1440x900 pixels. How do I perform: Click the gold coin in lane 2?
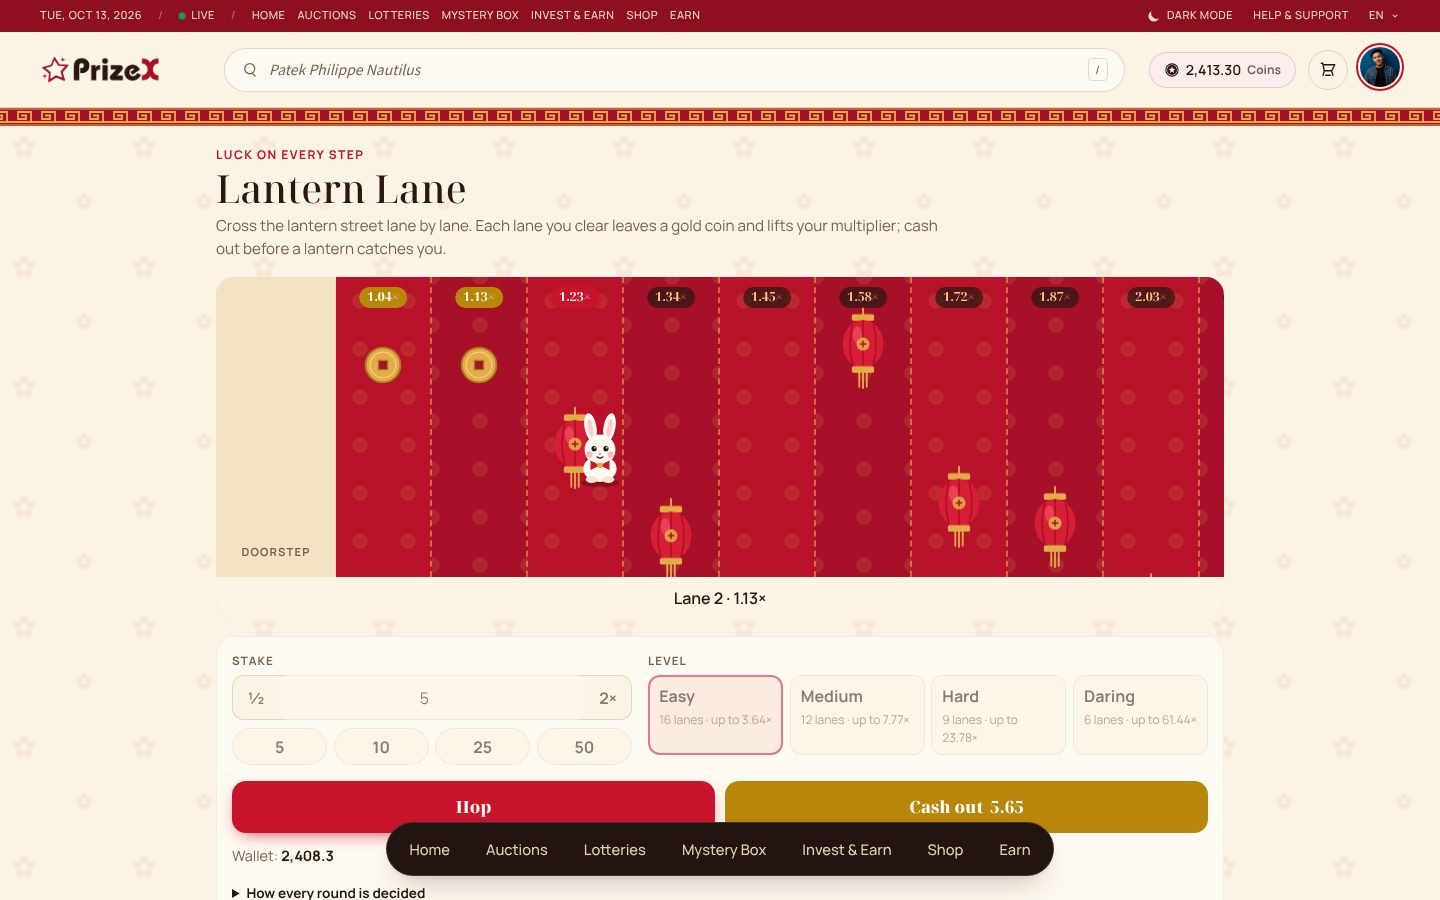479,365
